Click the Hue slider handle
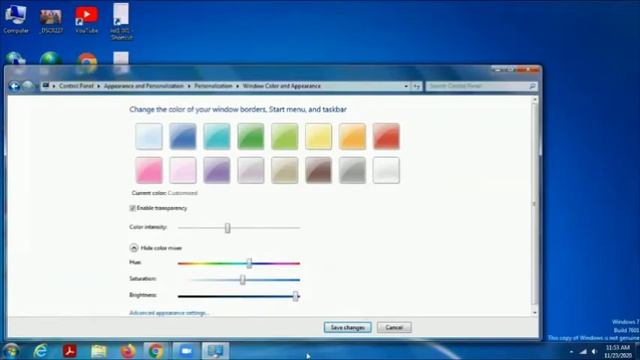Image resolution: width=640 pixels, height=360 pixels. pos(249,263)
